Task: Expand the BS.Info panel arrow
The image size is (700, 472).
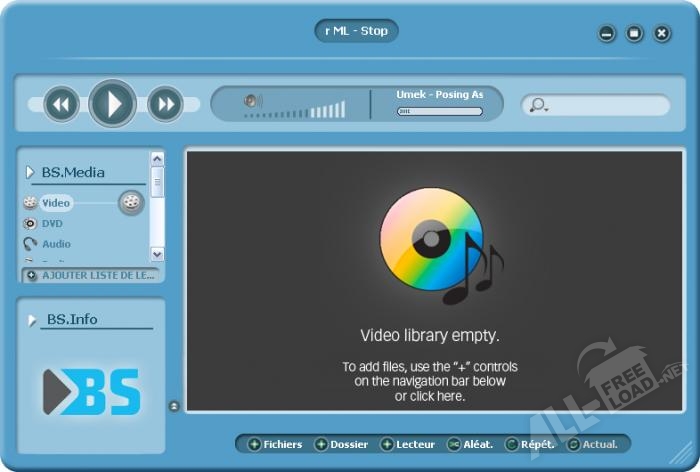Action: (x=32, y=320)
